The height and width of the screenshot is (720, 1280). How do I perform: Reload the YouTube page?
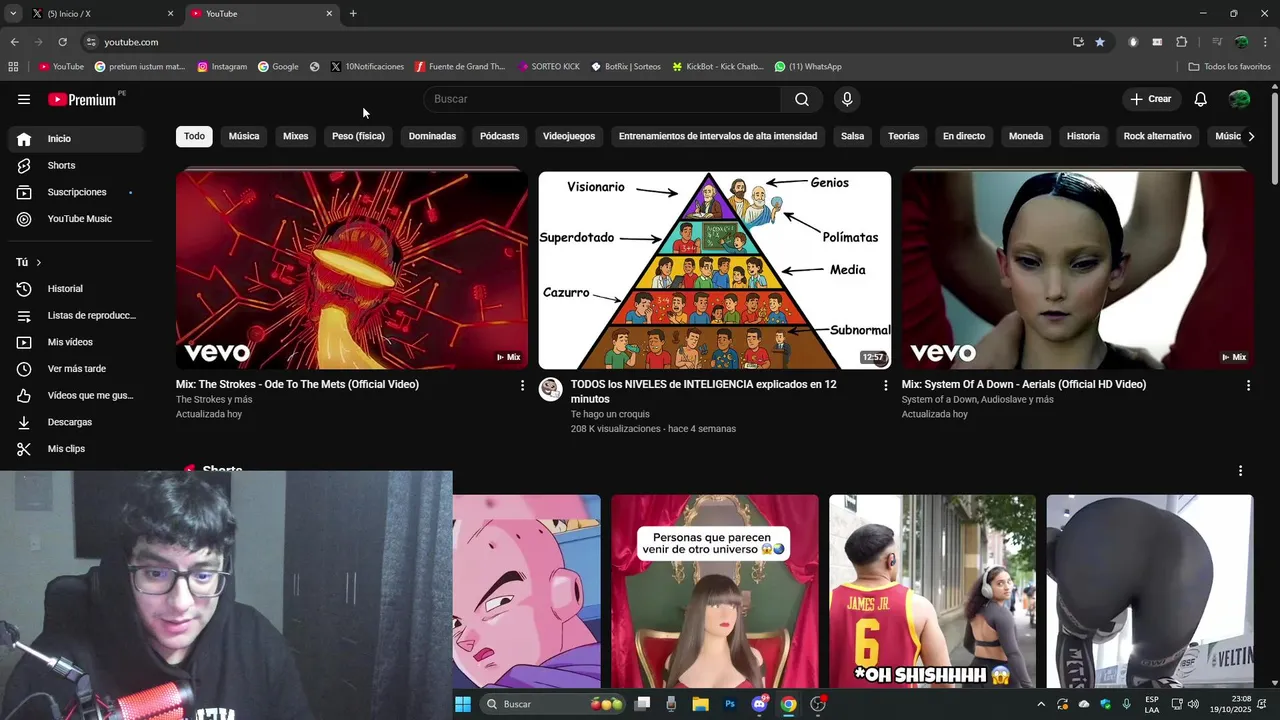[62, 42]
